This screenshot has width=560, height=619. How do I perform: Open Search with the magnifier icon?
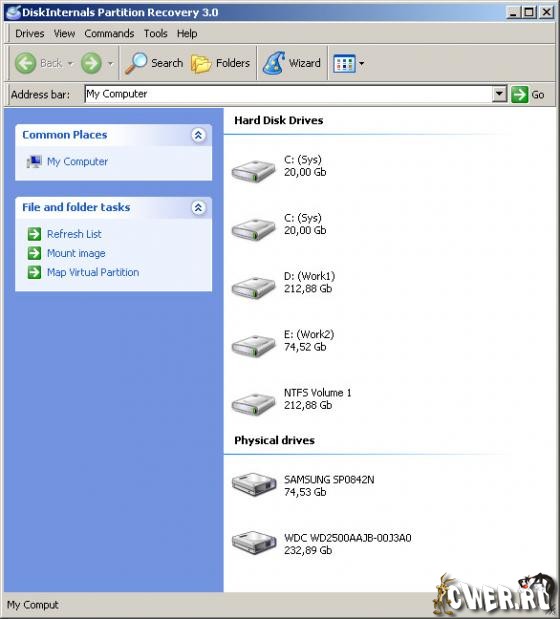coord(136,63)
